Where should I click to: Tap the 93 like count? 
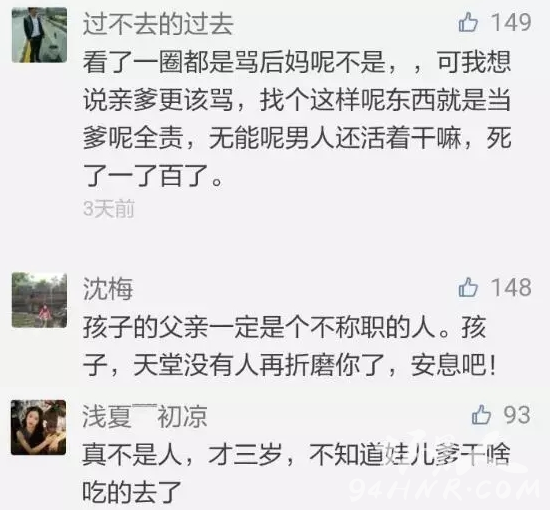[517, 415]
